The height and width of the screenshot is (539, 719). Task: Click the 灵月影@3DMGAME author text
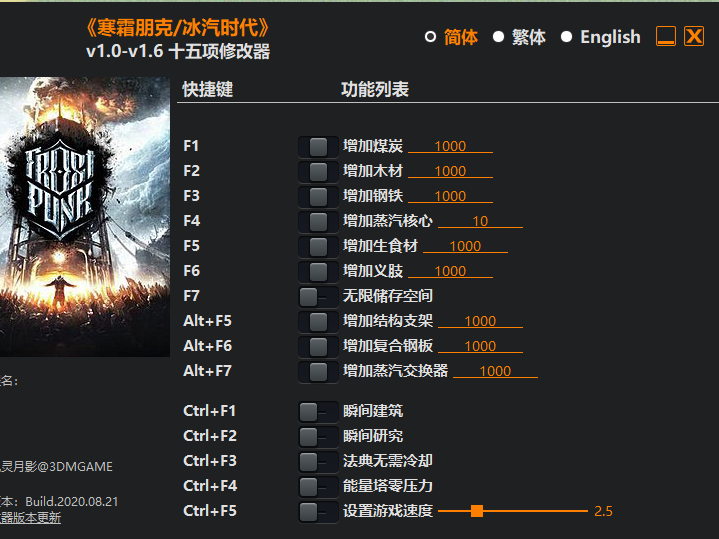pos(56,467)
